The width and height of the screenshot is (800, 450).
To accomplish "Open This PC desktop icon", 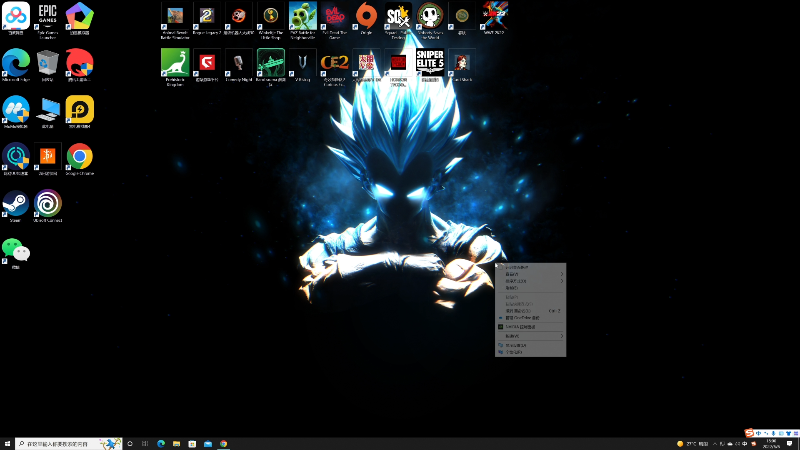I will tap(47, 112).
